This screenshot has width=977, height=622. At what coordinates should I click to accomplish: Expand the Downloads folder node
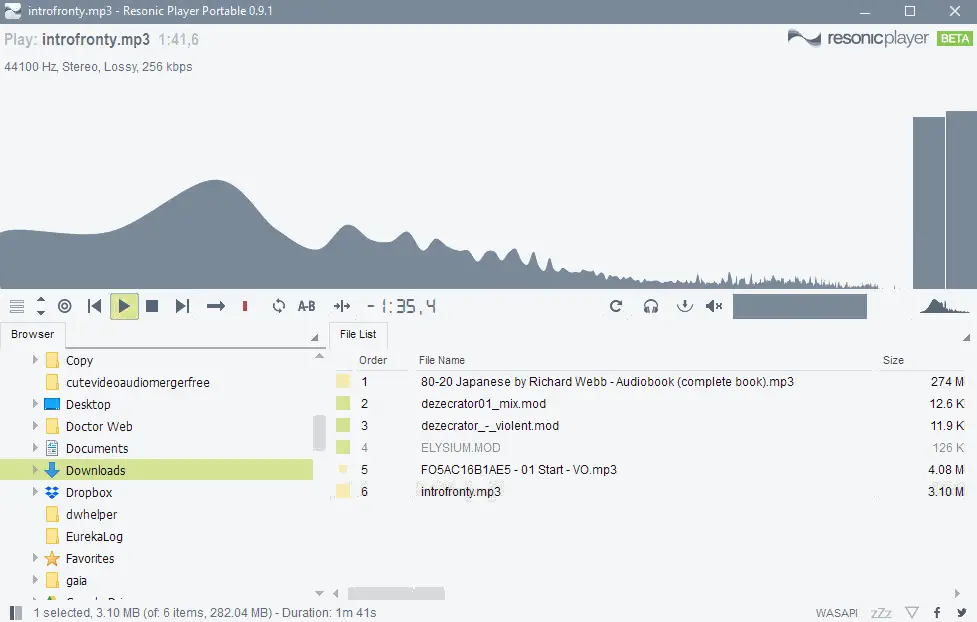tap(35, 470)
